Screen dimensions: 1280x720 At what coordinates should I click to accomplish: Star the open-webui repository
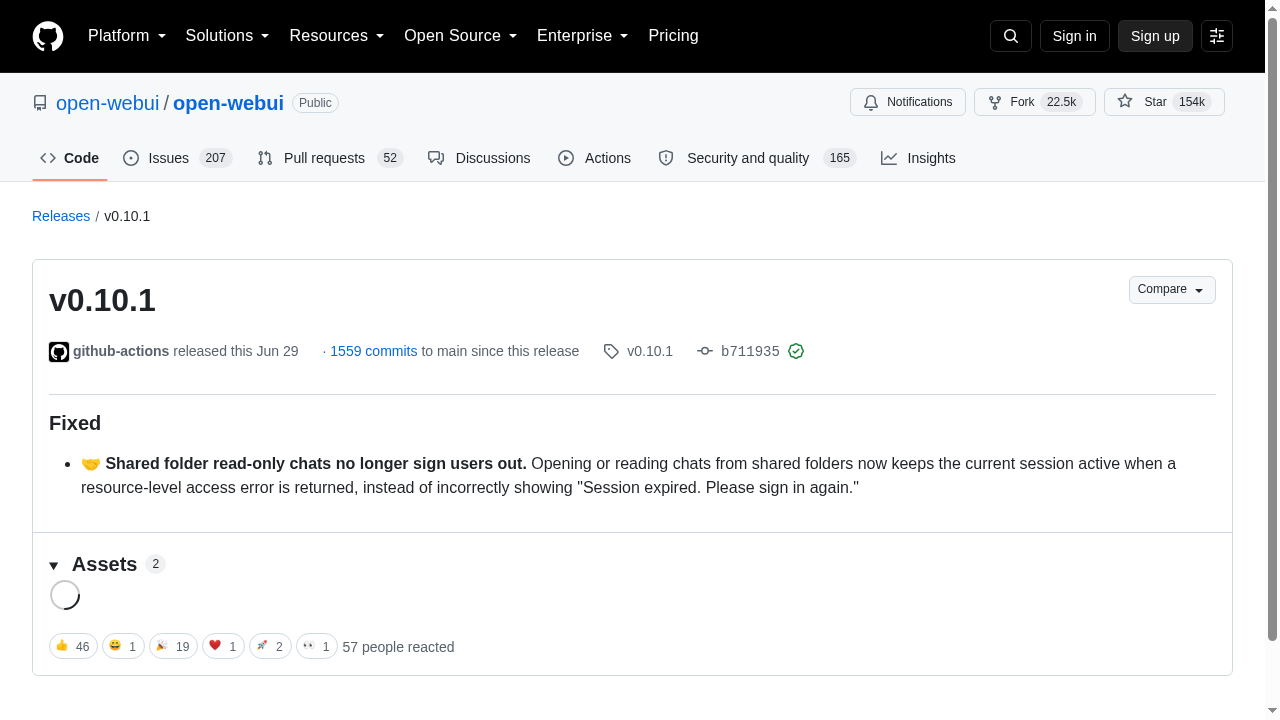coord(1164,102)
